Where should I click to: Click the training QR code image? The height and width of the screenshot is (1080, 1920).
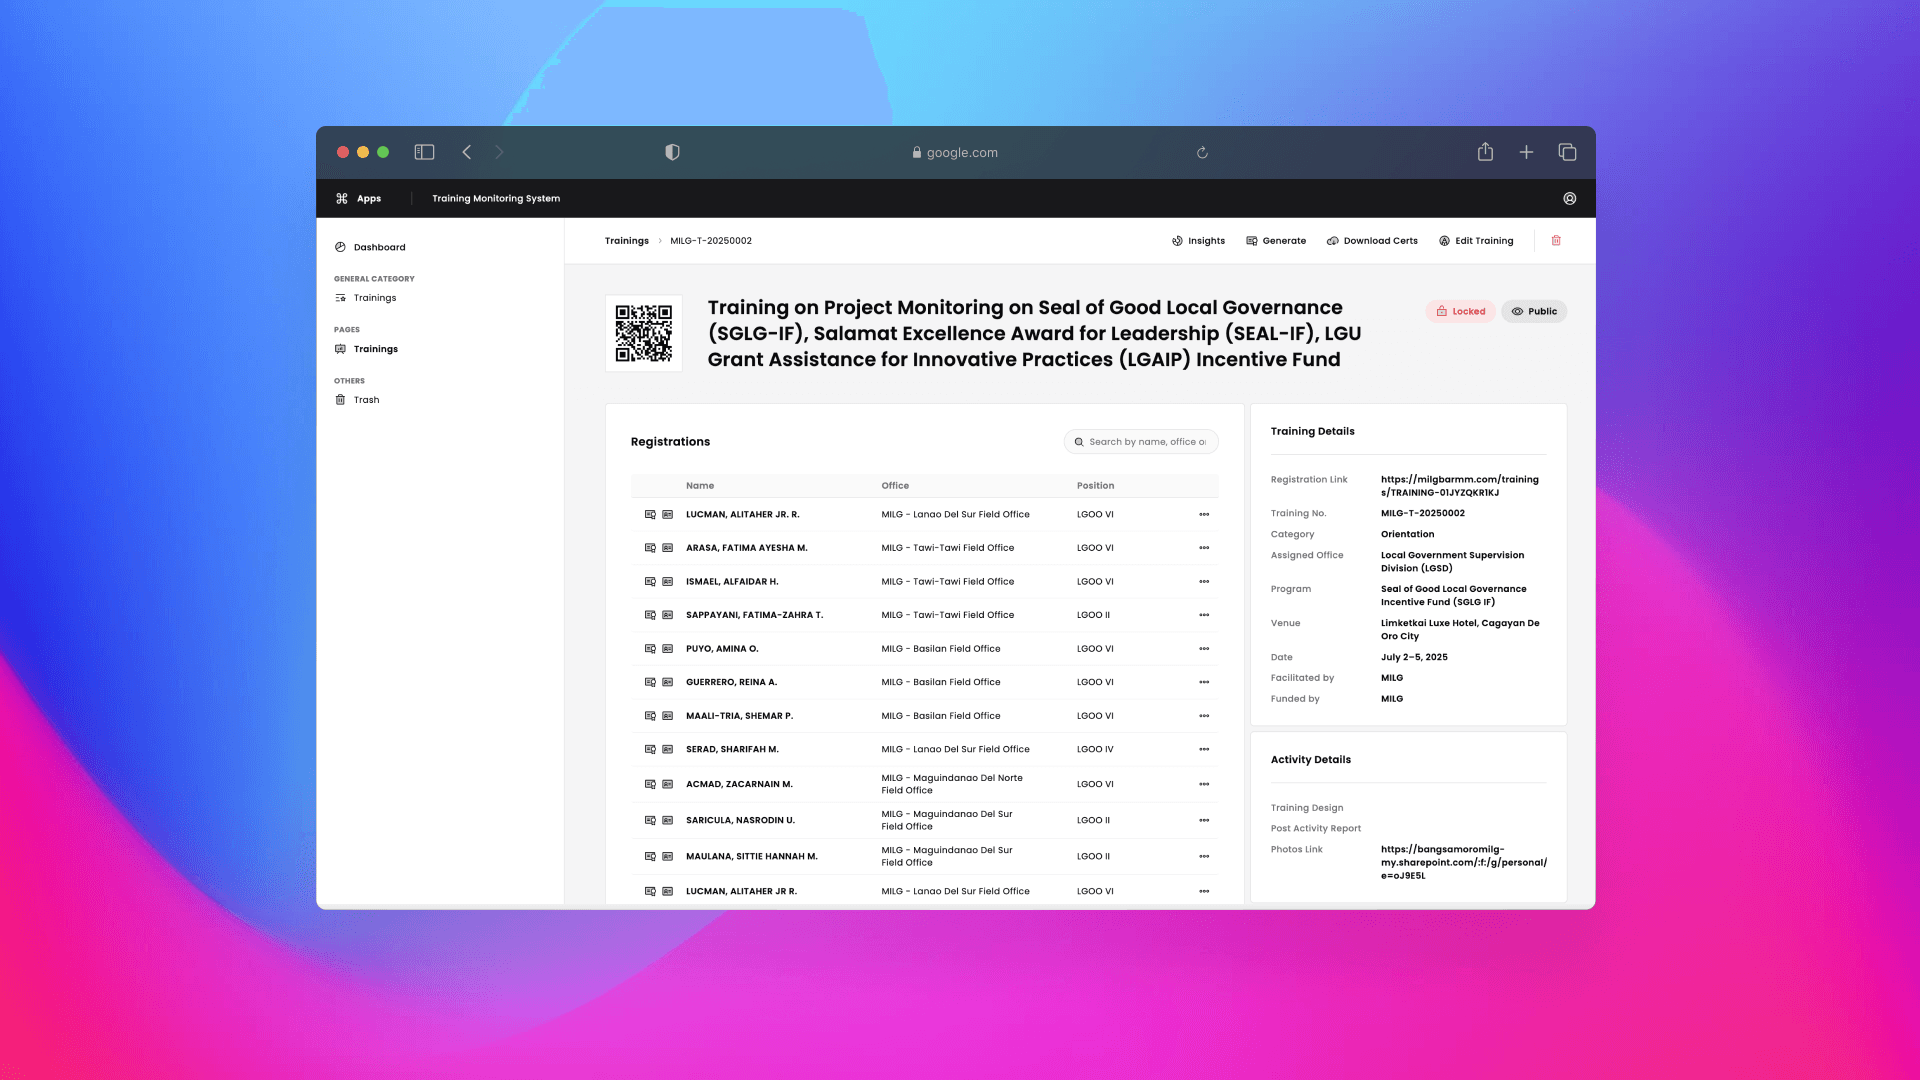[x=644, y=334]
